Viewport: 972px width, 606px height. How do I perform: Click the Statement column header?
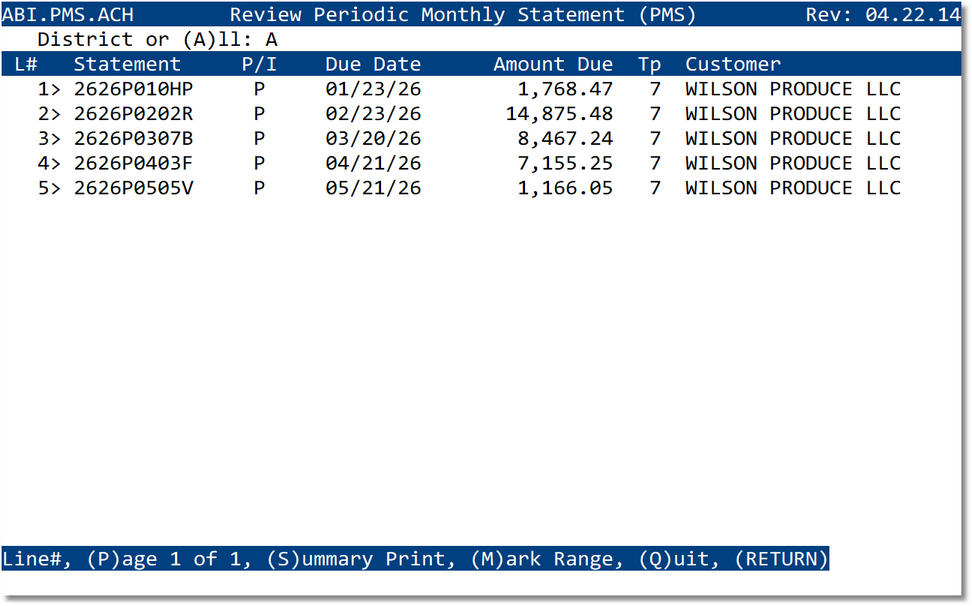pyautogui.click(x=127, y=64)
